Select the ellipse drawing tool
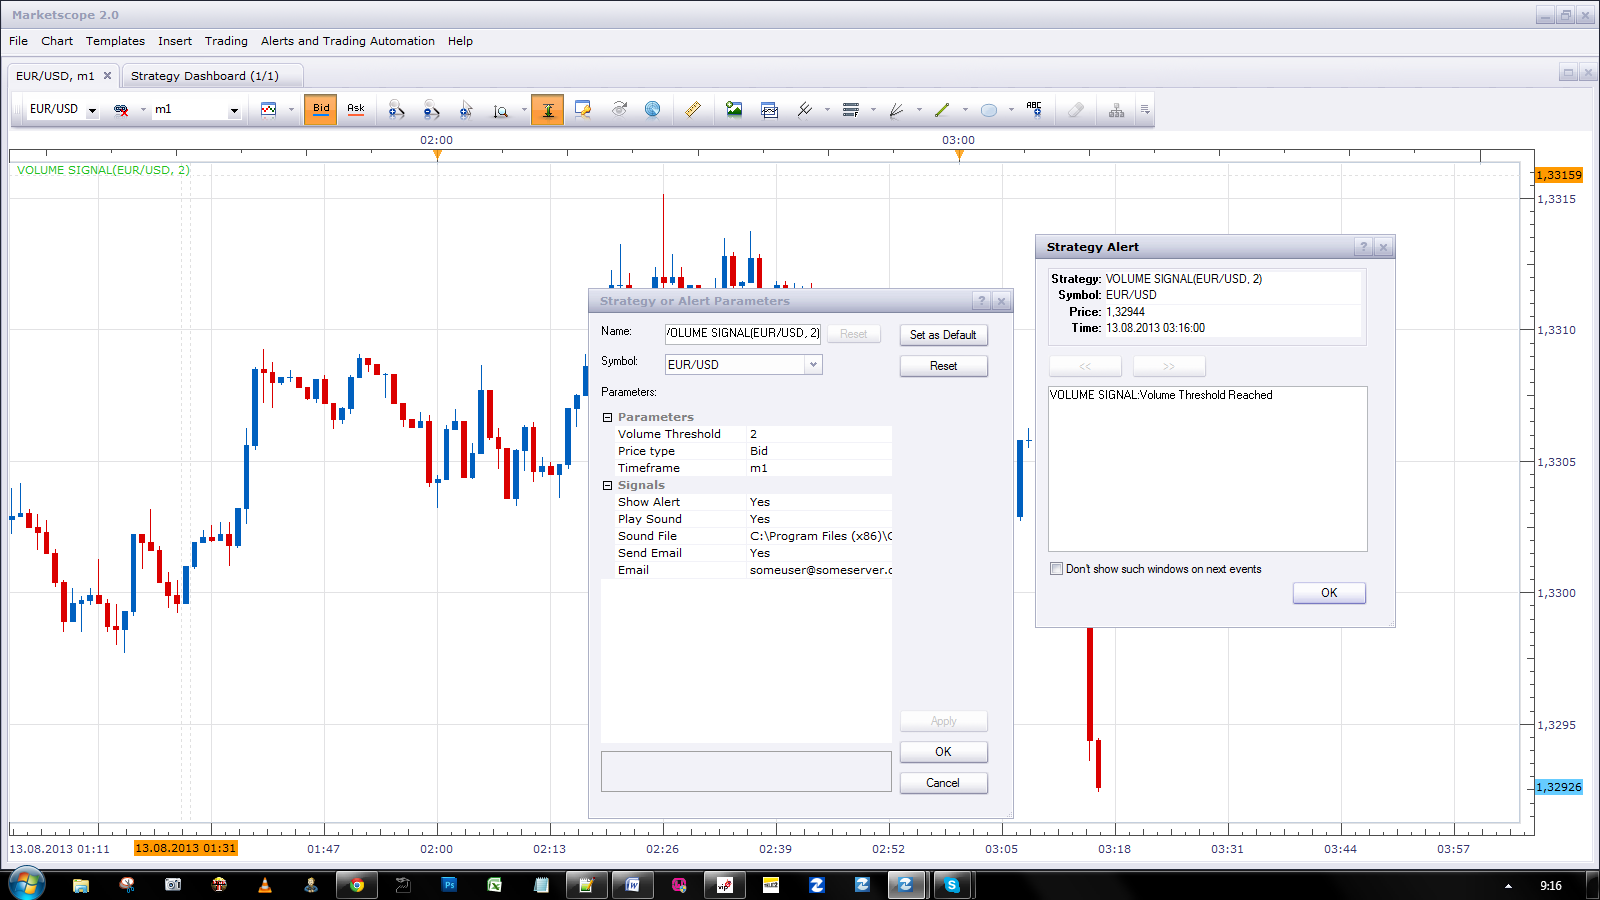Viewport: 1600px width, 900px height. [x=989, y=110]
